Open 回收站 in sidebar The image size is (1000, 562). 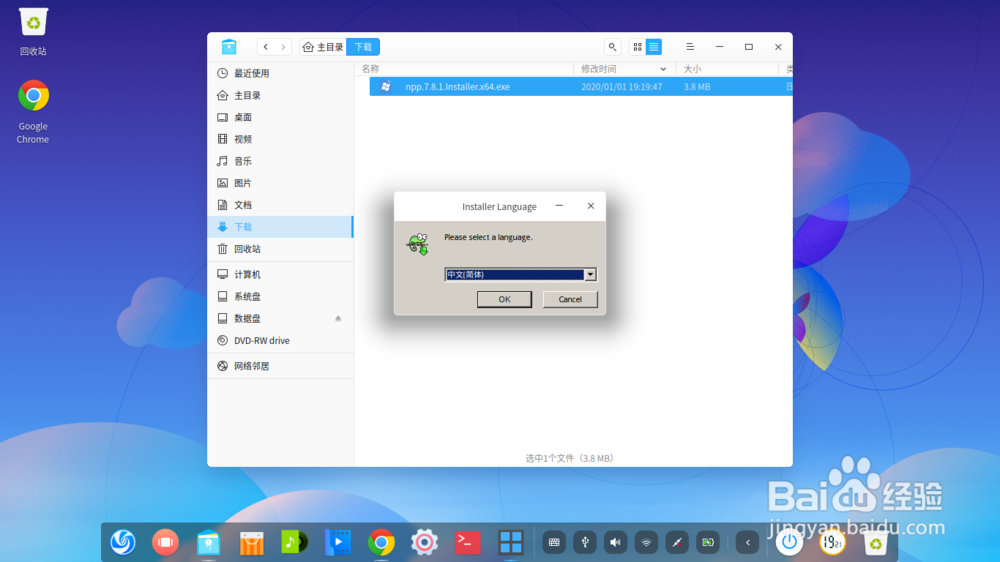[281, 249]
